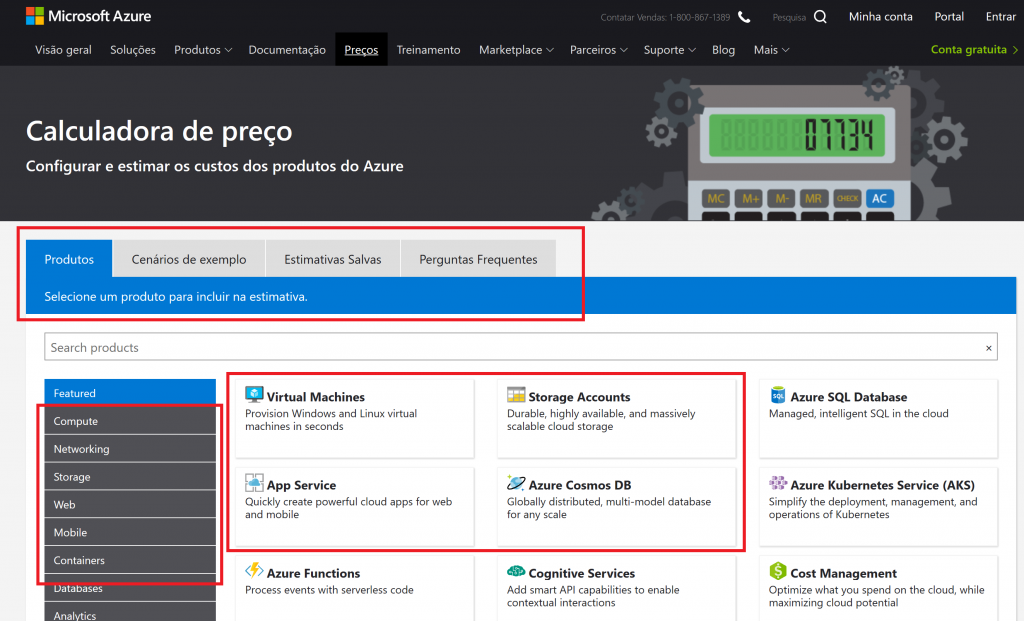Click the search magnifier icon in header
The image size is (1024, 621).
click(820, 17)
